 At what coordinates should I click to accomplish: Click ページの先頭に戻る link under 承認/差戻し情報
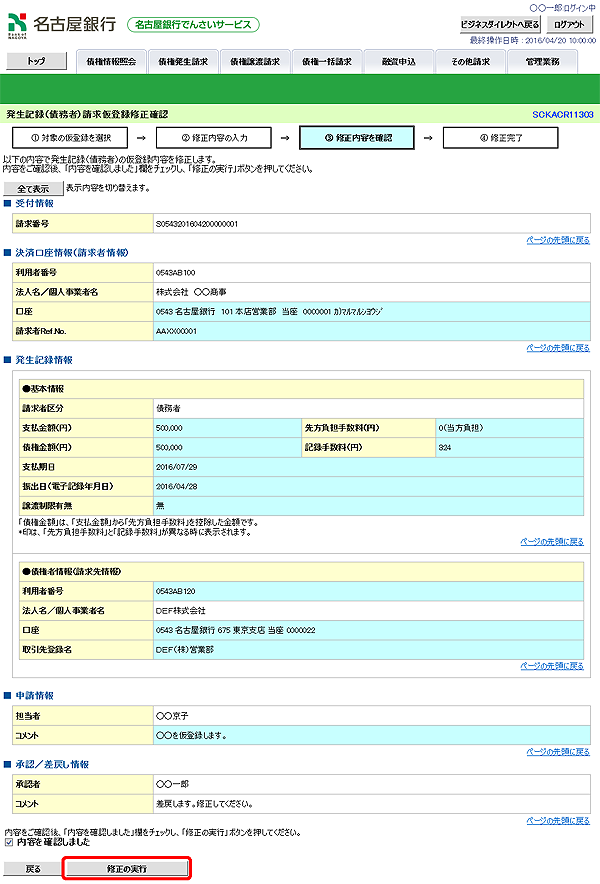click(558, 820)
